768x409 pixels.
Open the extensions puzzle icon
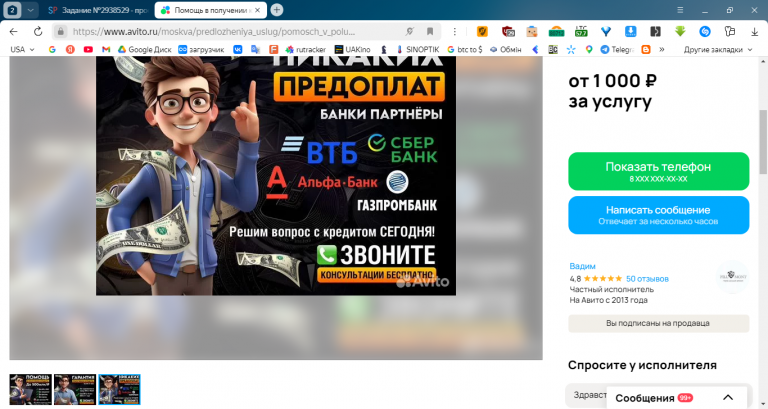(x=730, y=31)
